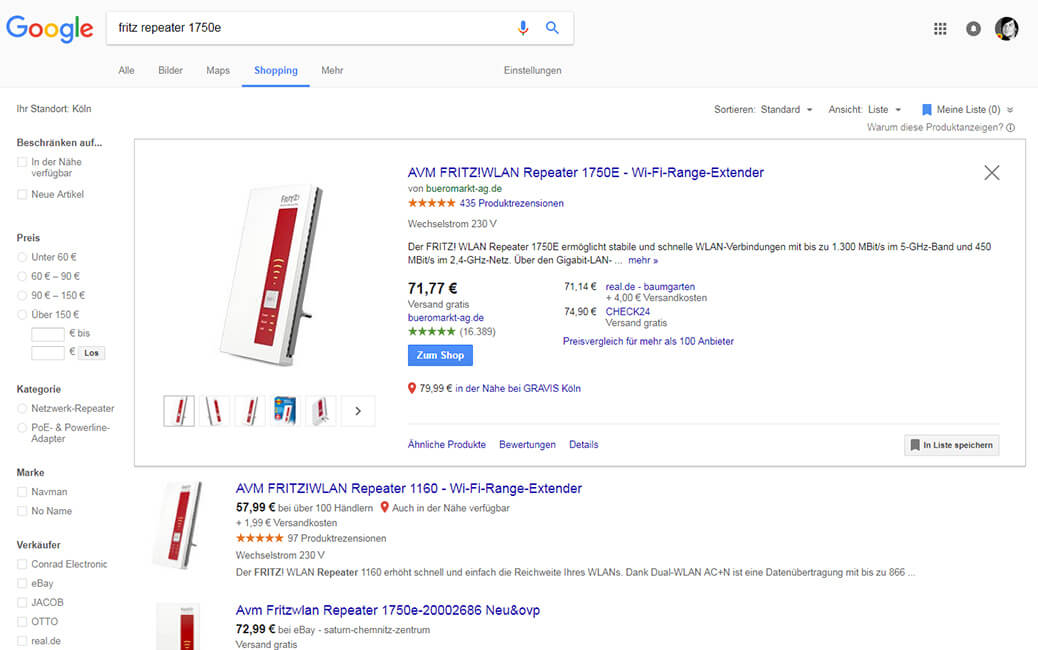Select PoE- & Powerline-Adapter category
The height and width of the screenshot is (650, 1038).
(22, 428)
